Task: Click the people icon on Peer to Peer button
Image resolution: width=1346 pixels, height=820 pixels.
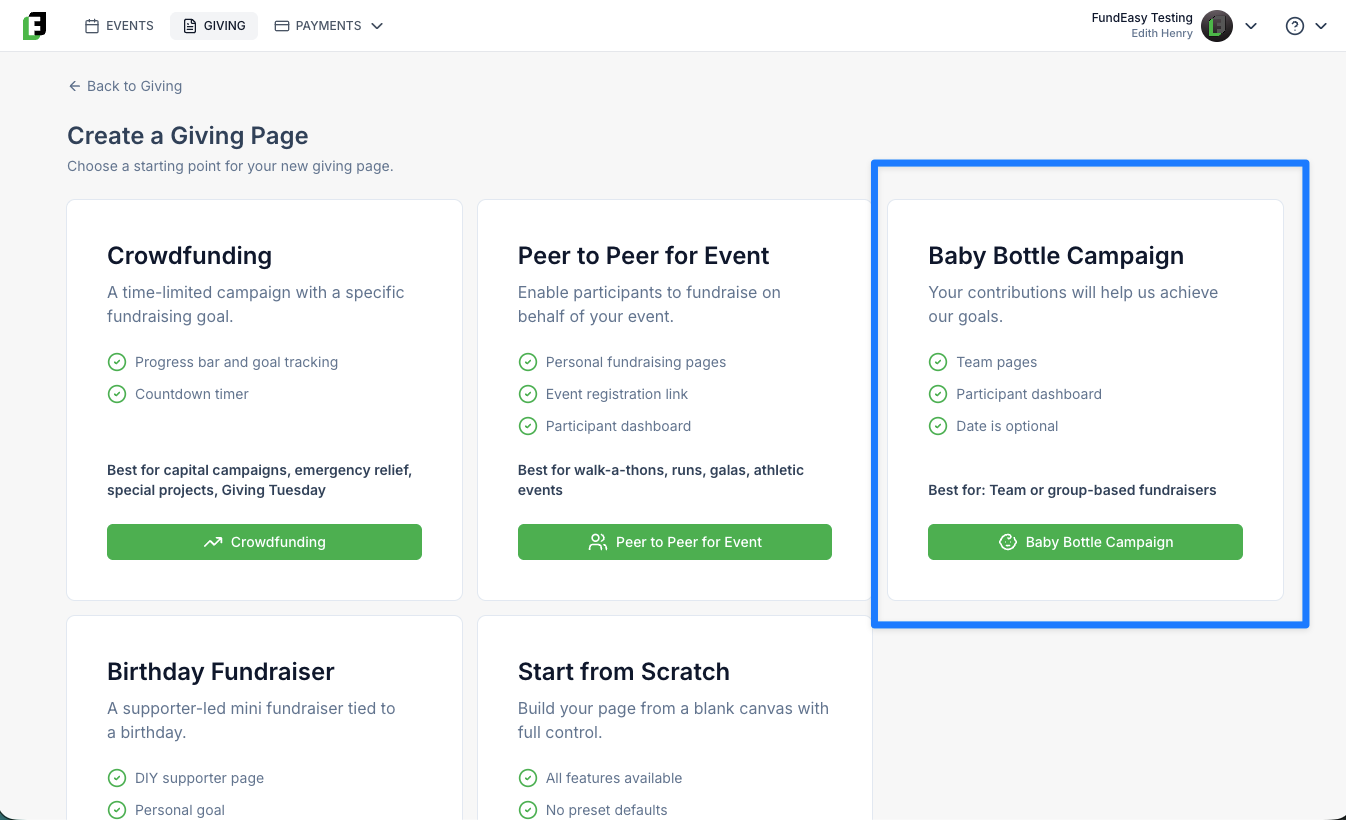Action: pos(598,542)
